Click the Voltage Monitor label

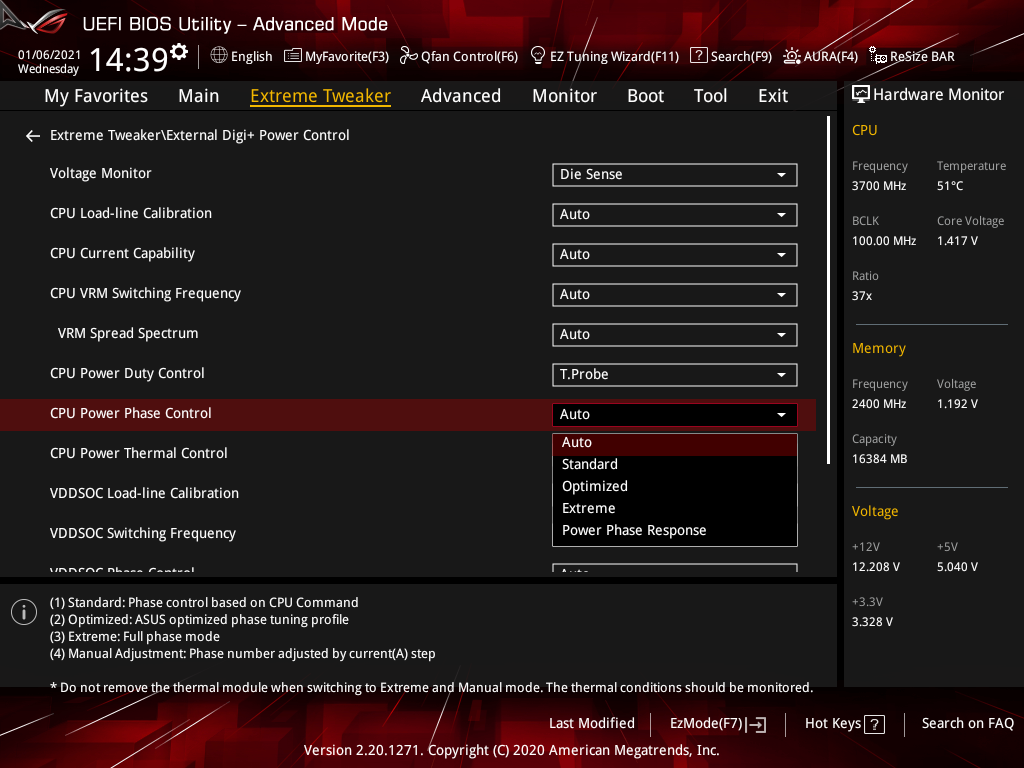[101, 174]
